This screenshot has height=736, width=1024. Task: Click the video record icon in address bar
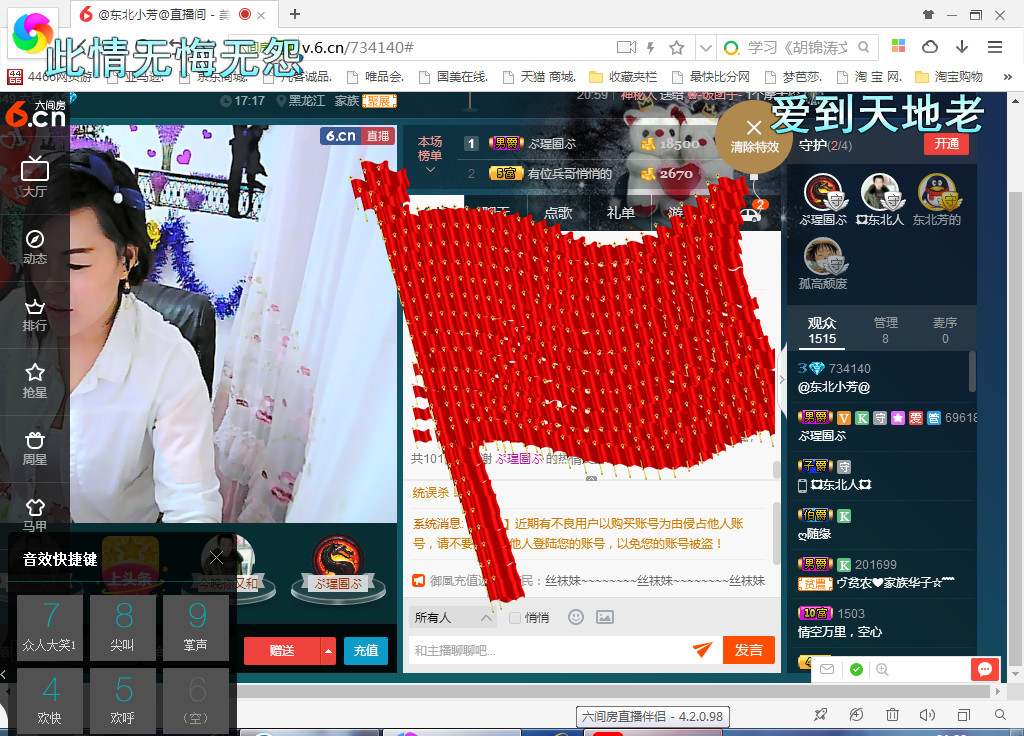pyautogui.click(x=626, y=48)
